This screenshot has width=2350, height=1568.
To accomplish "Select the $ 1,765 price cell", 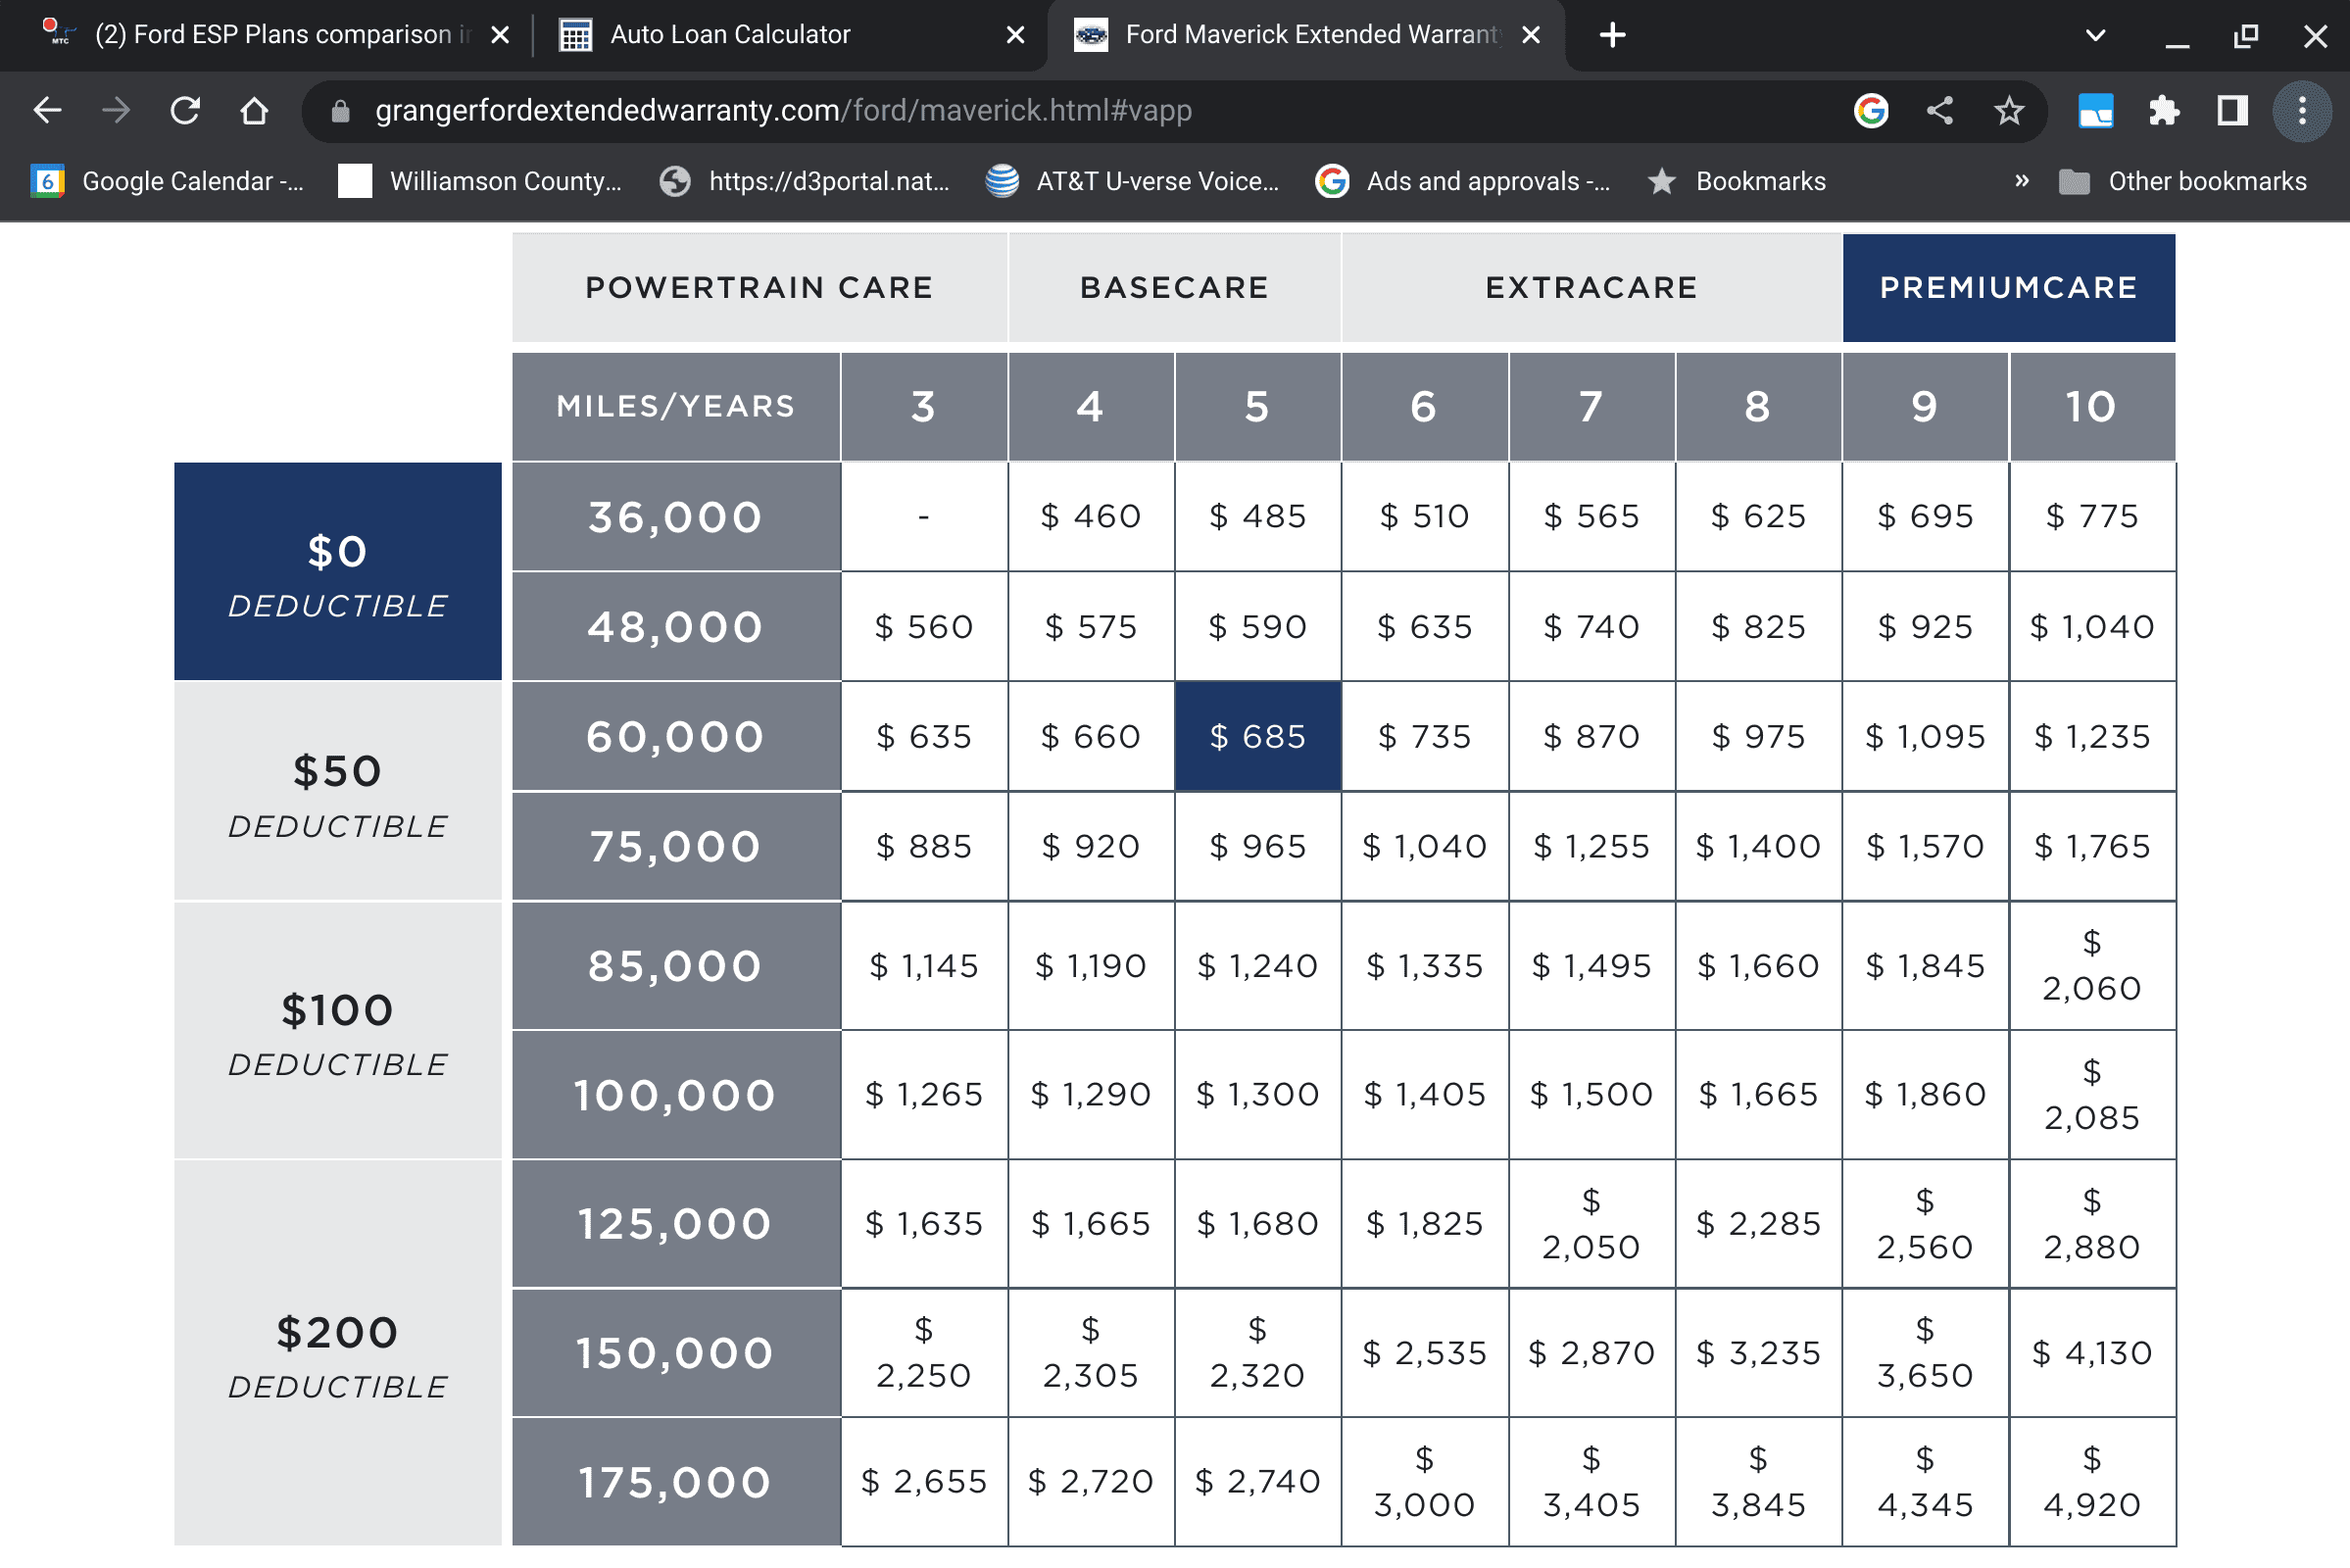I will [2091, 847].
